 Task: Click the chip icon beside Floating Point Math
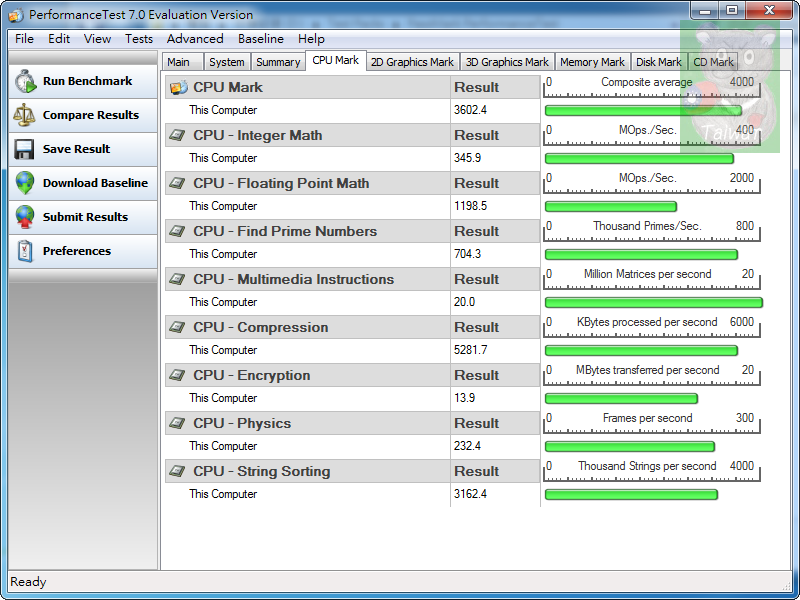[177, 183]
